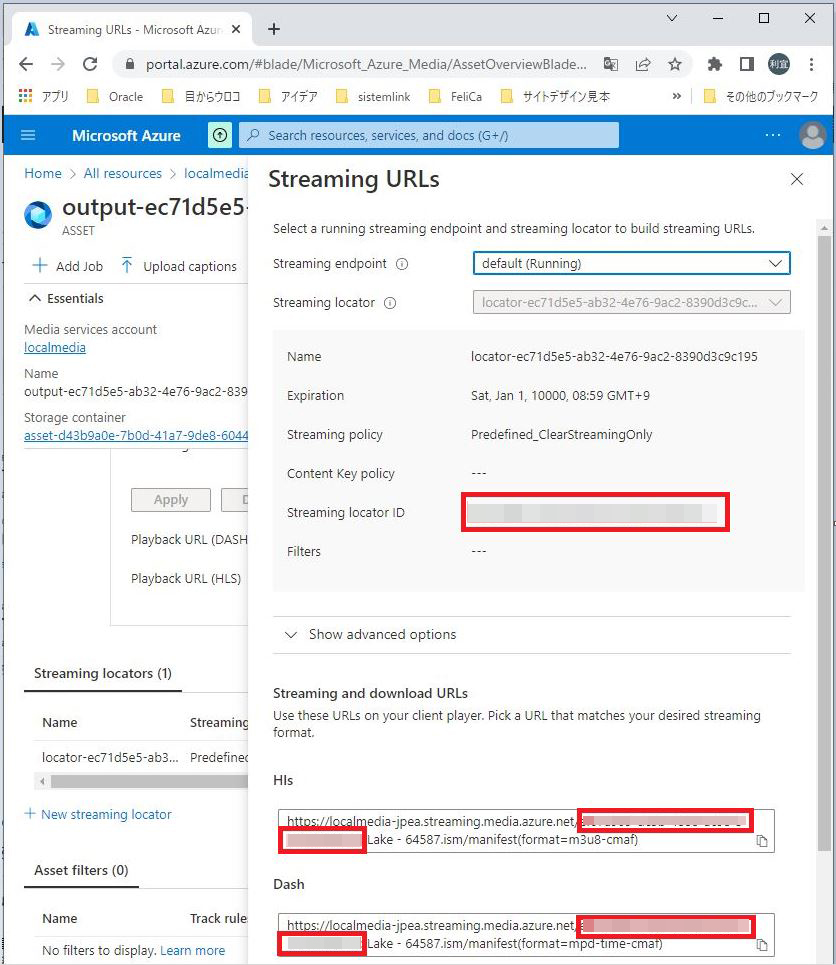The width and height of the screenshot is (836, 965).
Task: Open Streaming endpoint dropdown
Action: (632, 263)
